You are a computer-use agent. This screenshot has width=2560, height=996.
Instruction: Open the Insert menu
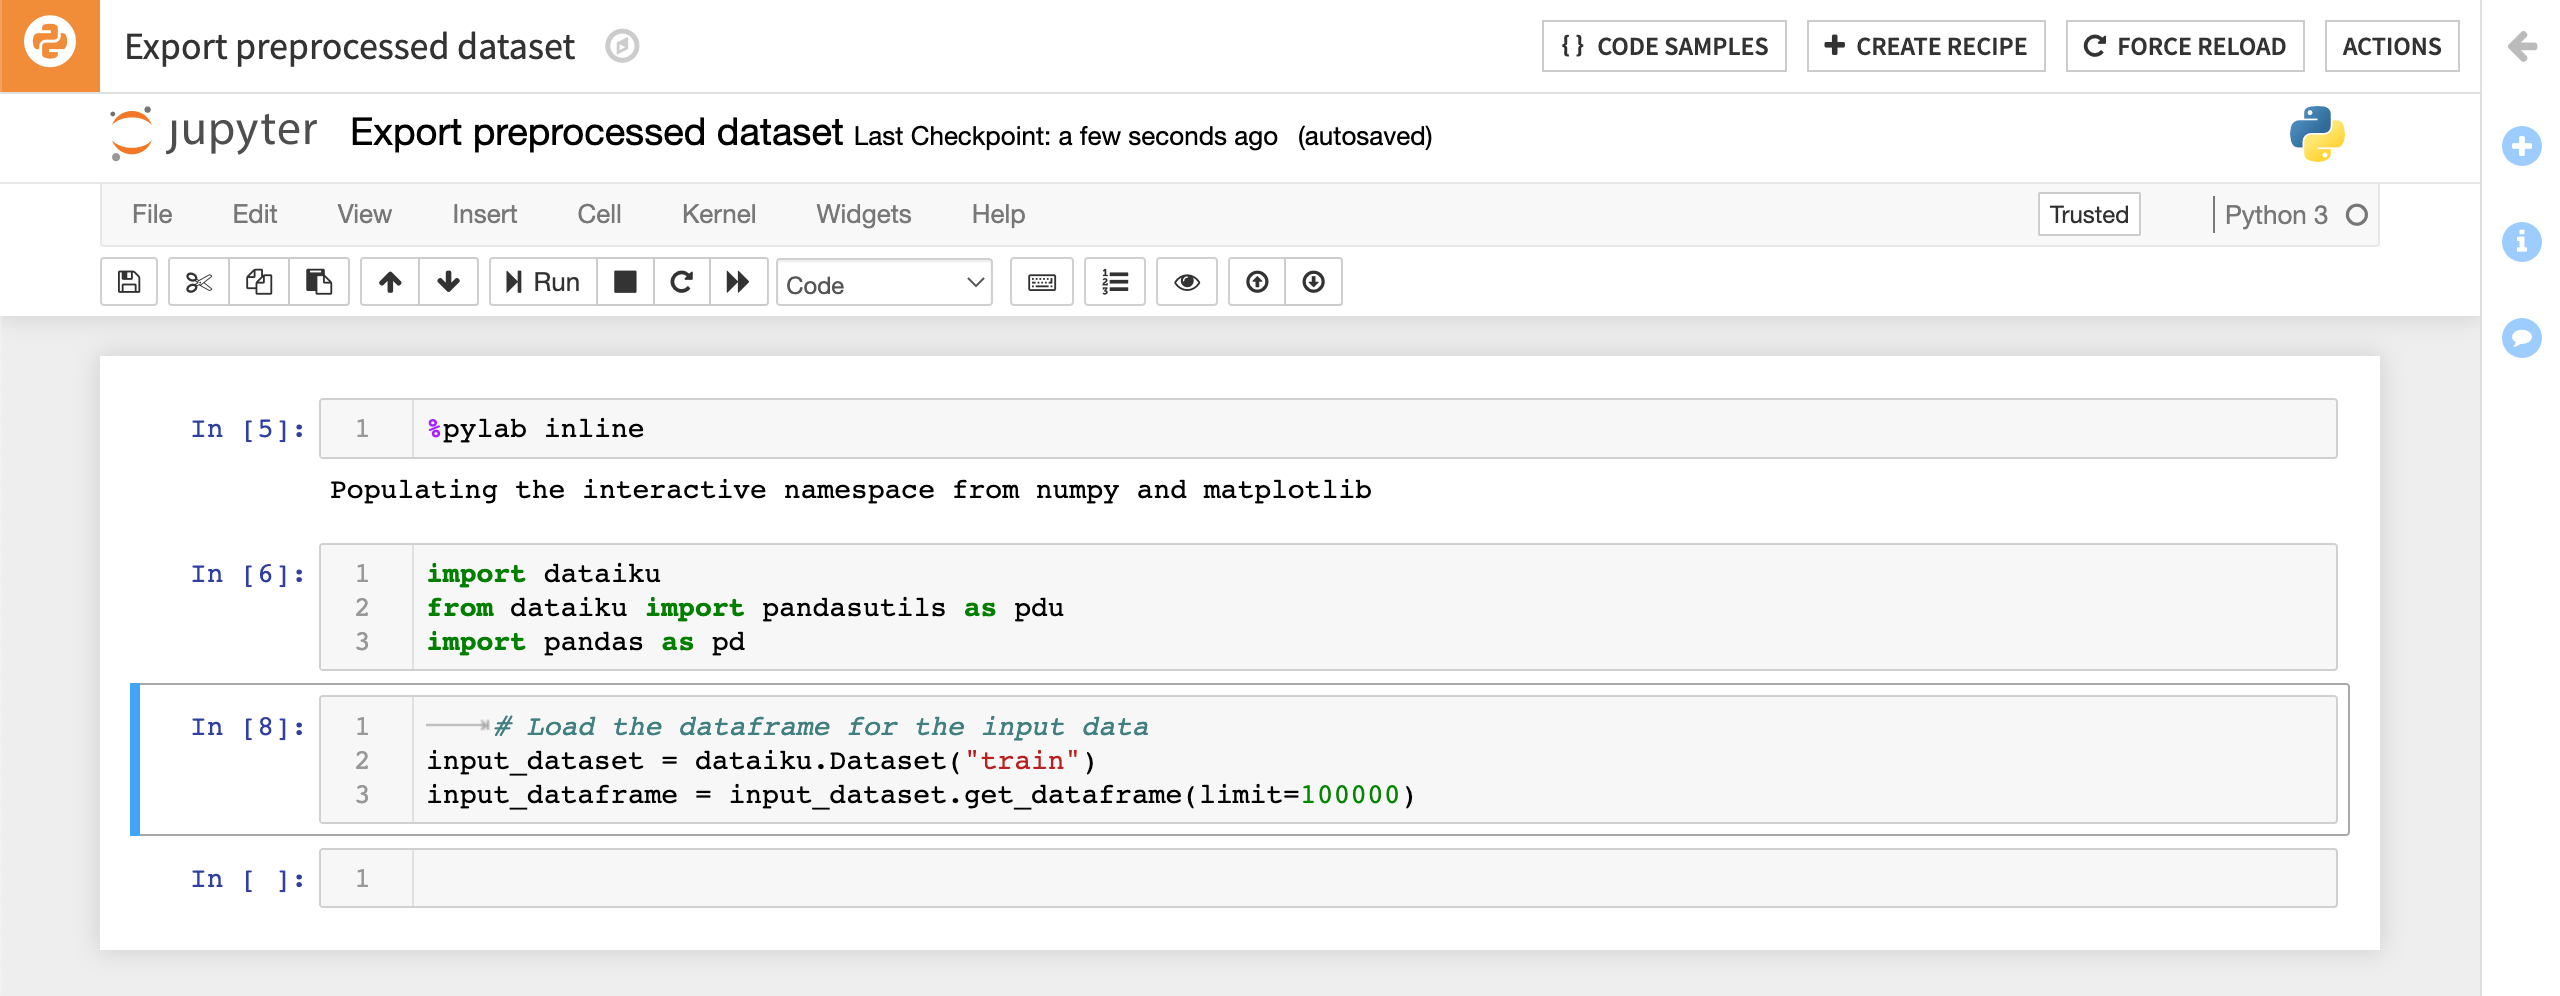484,214
